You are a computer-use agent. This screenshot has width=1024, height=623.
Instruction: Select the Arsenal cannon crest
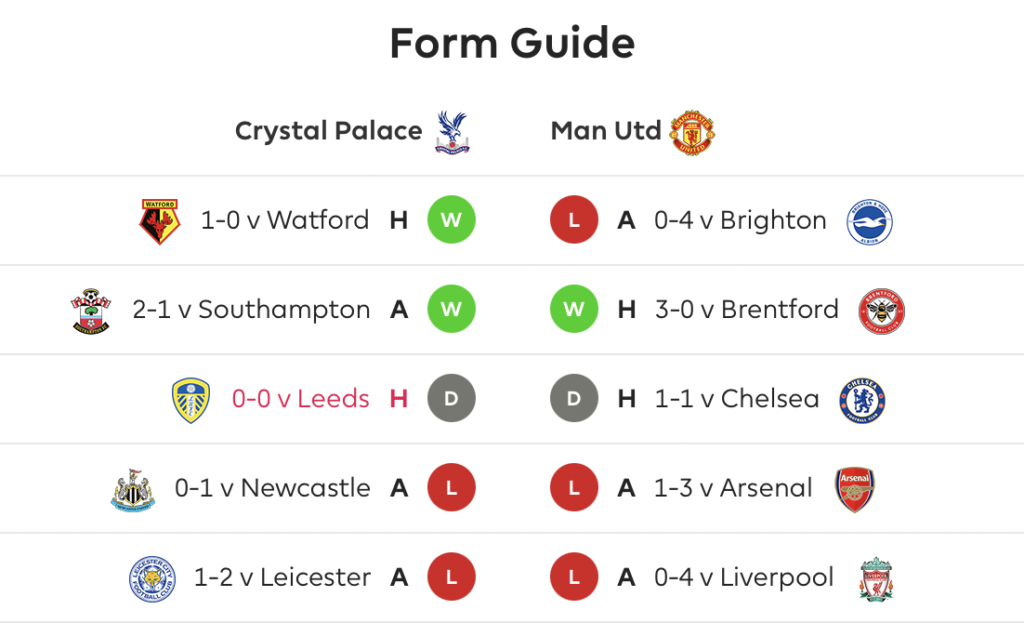coord(855,490)
